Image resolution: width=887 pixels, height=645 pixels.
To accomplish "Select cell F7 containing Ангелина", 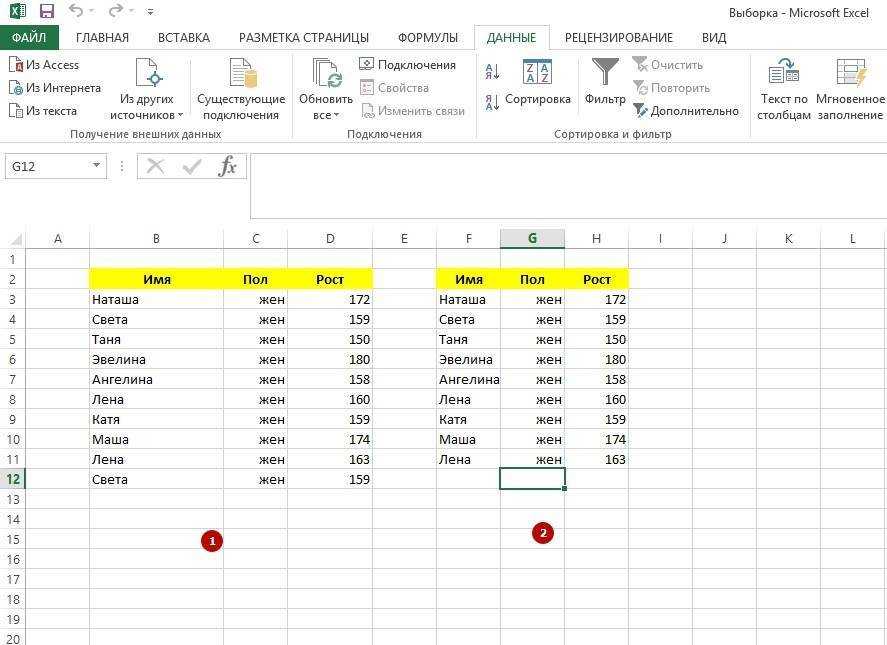I will tap(468, 379).
